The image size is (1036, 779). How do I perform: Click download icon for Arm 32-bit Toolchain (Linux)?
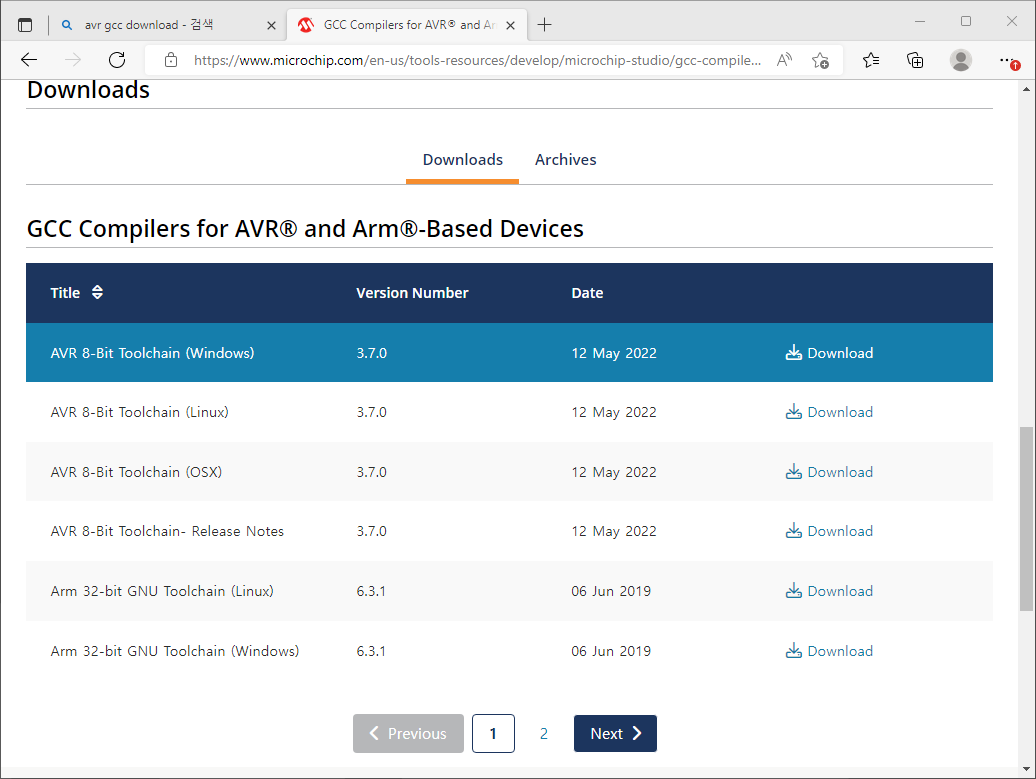(x=794, y=591)
